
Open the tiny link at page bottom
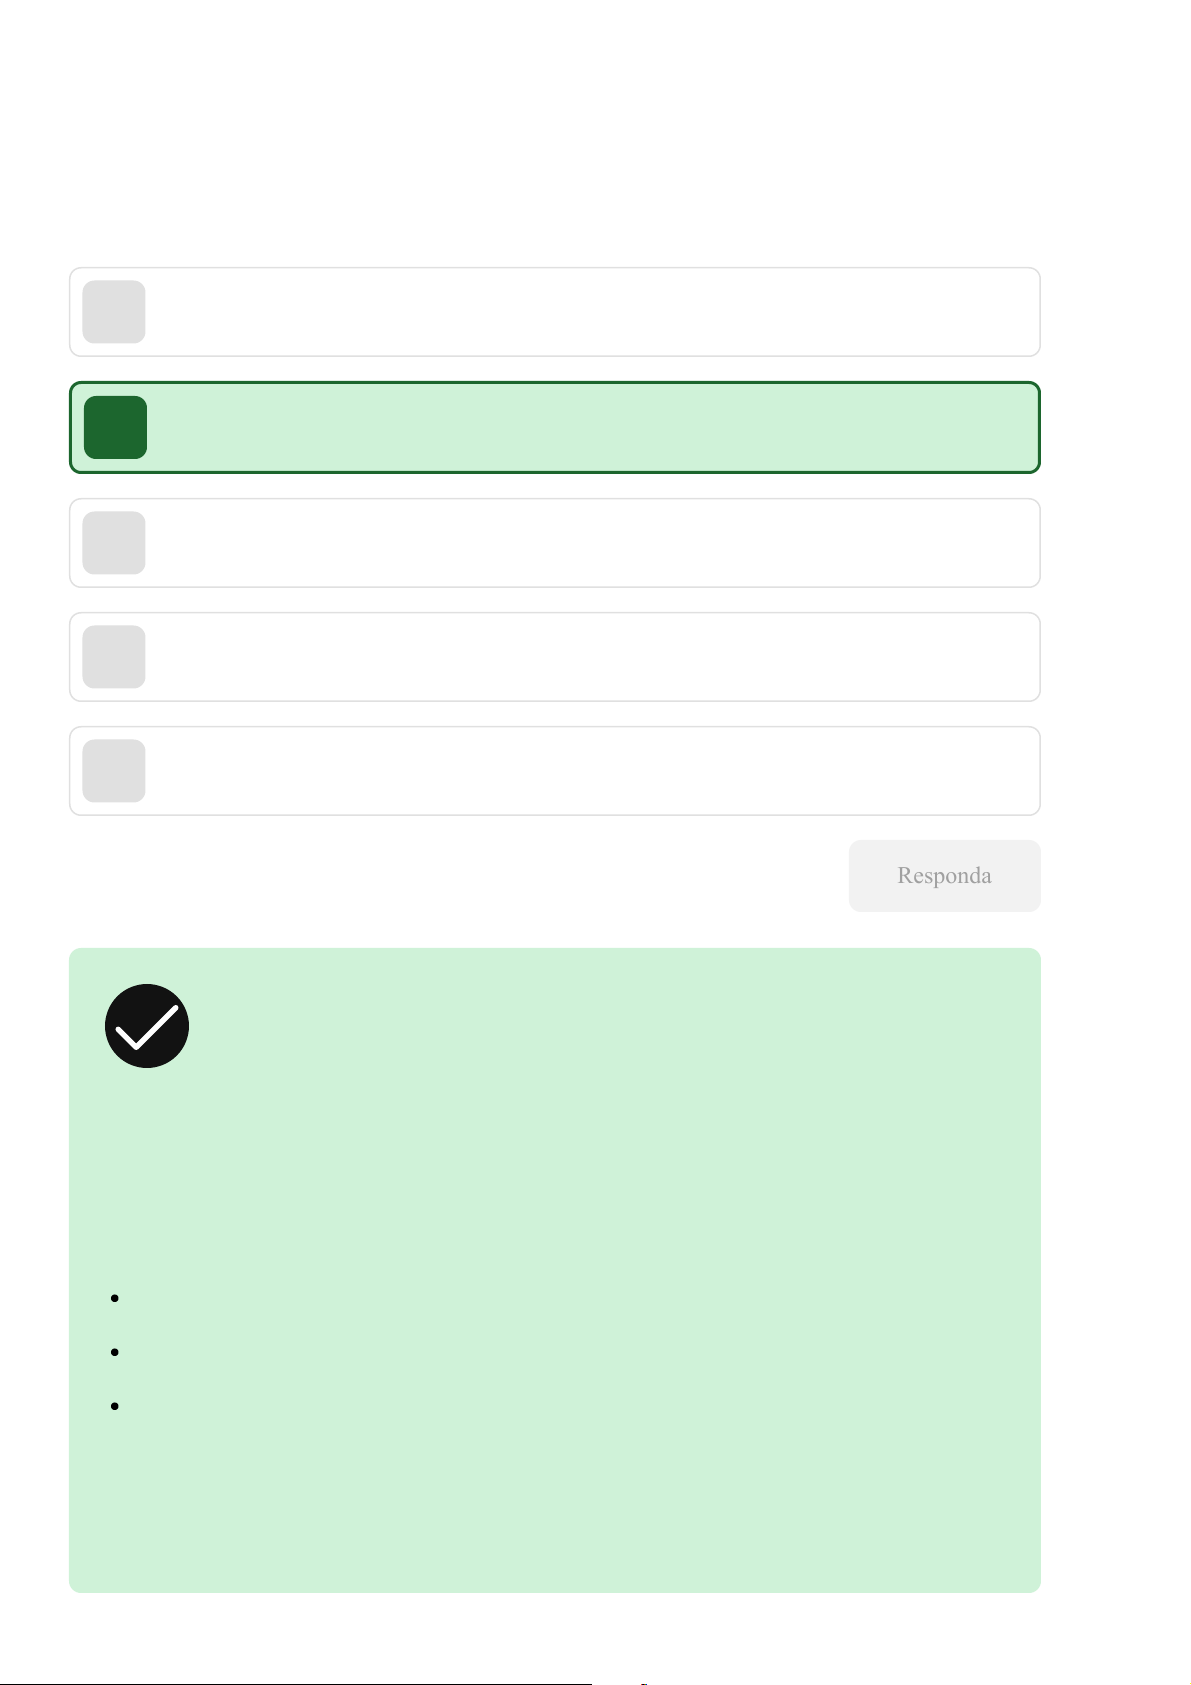[x=644, y=1684]
